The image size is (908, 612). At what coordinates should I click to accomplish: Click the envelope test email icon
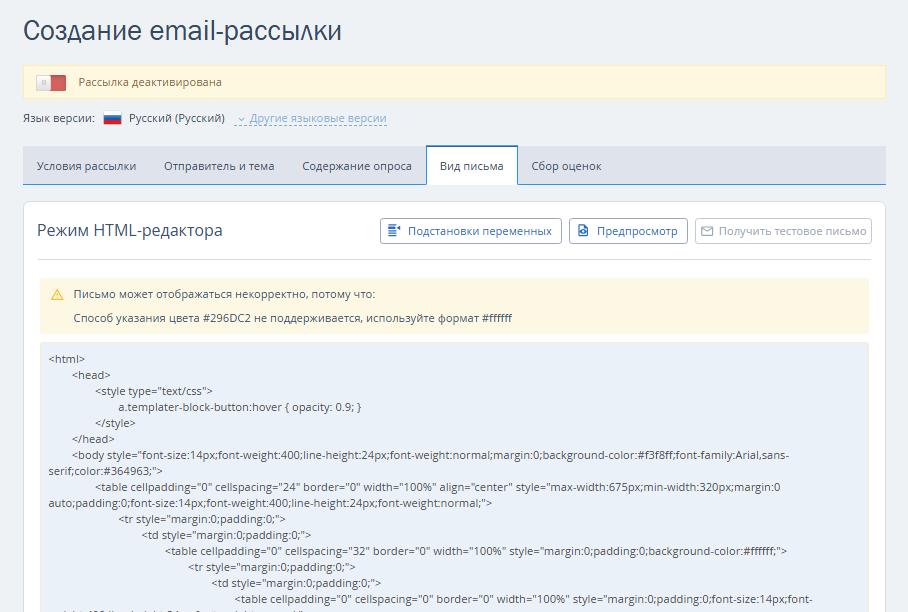pyautogui.click(x=707, y=231)
